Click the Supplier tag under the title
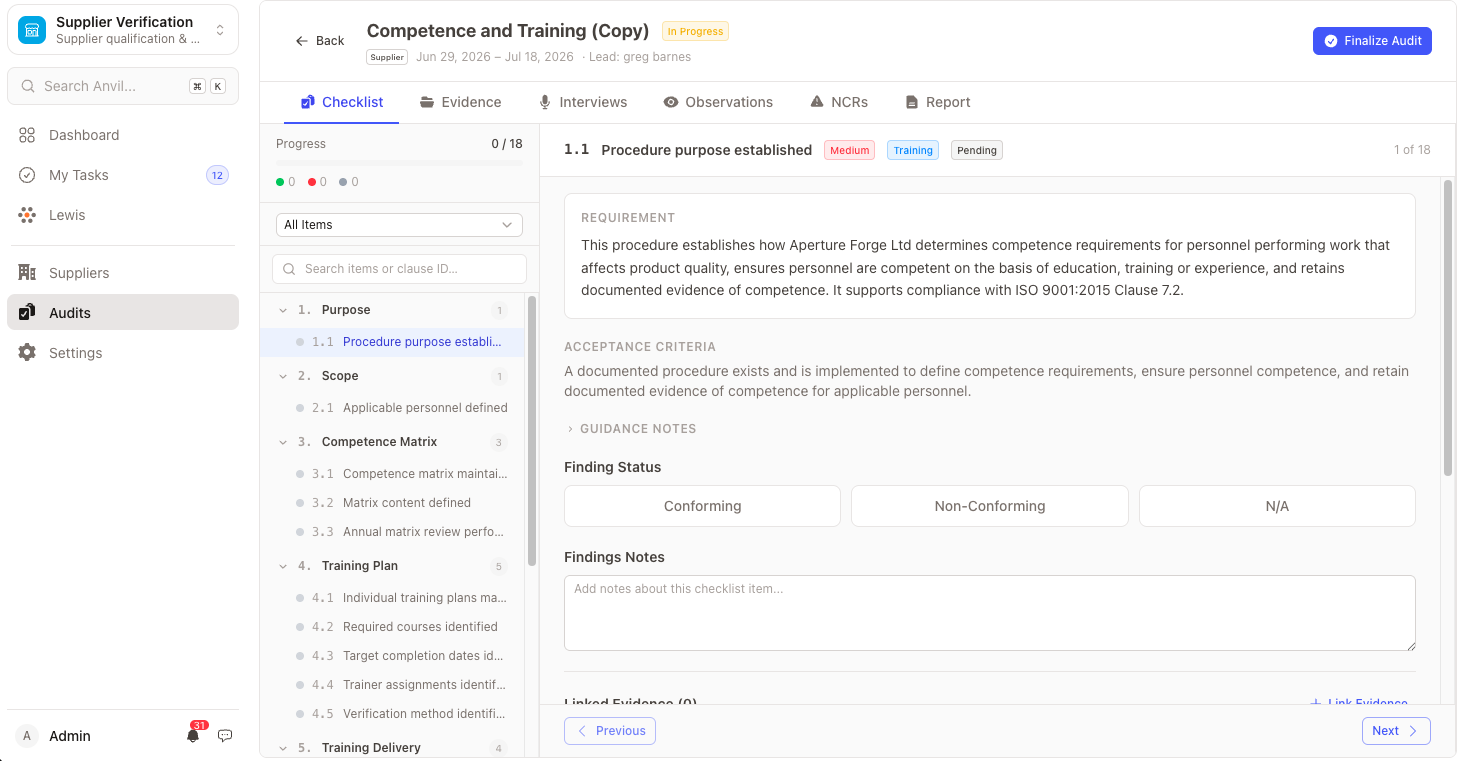The image size is (1458, 761). click(x=387, y=57)
